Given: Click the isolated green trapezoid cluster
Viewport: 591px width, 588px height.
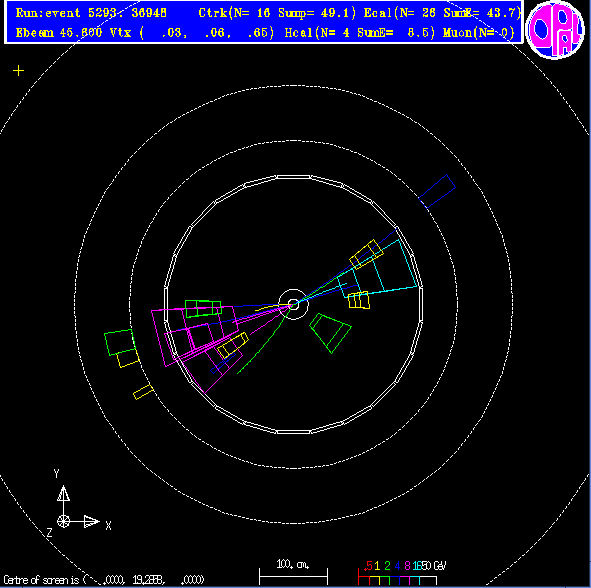Looking at the screenshot, I should click(x=330, y=333).
